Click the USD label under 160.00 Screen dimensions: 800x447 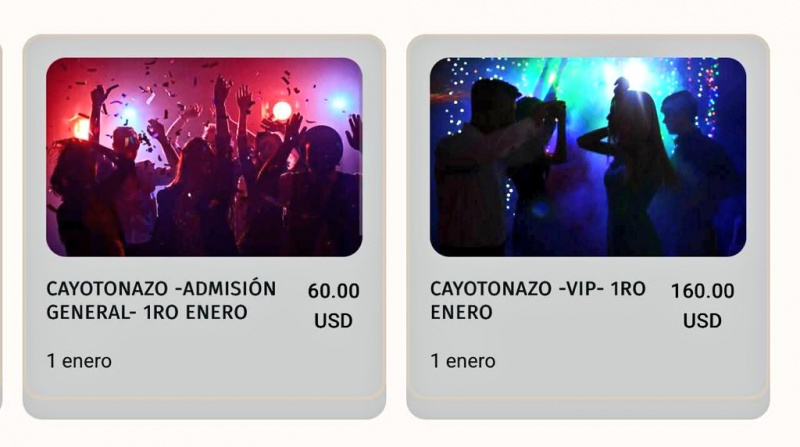pos(702,320)
